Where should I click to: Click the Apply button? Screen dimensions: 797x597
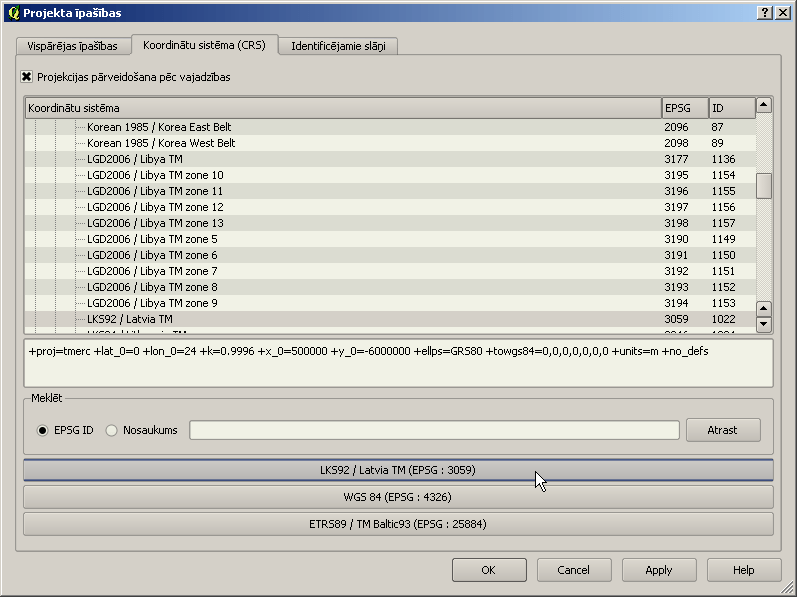click(659, 570)
